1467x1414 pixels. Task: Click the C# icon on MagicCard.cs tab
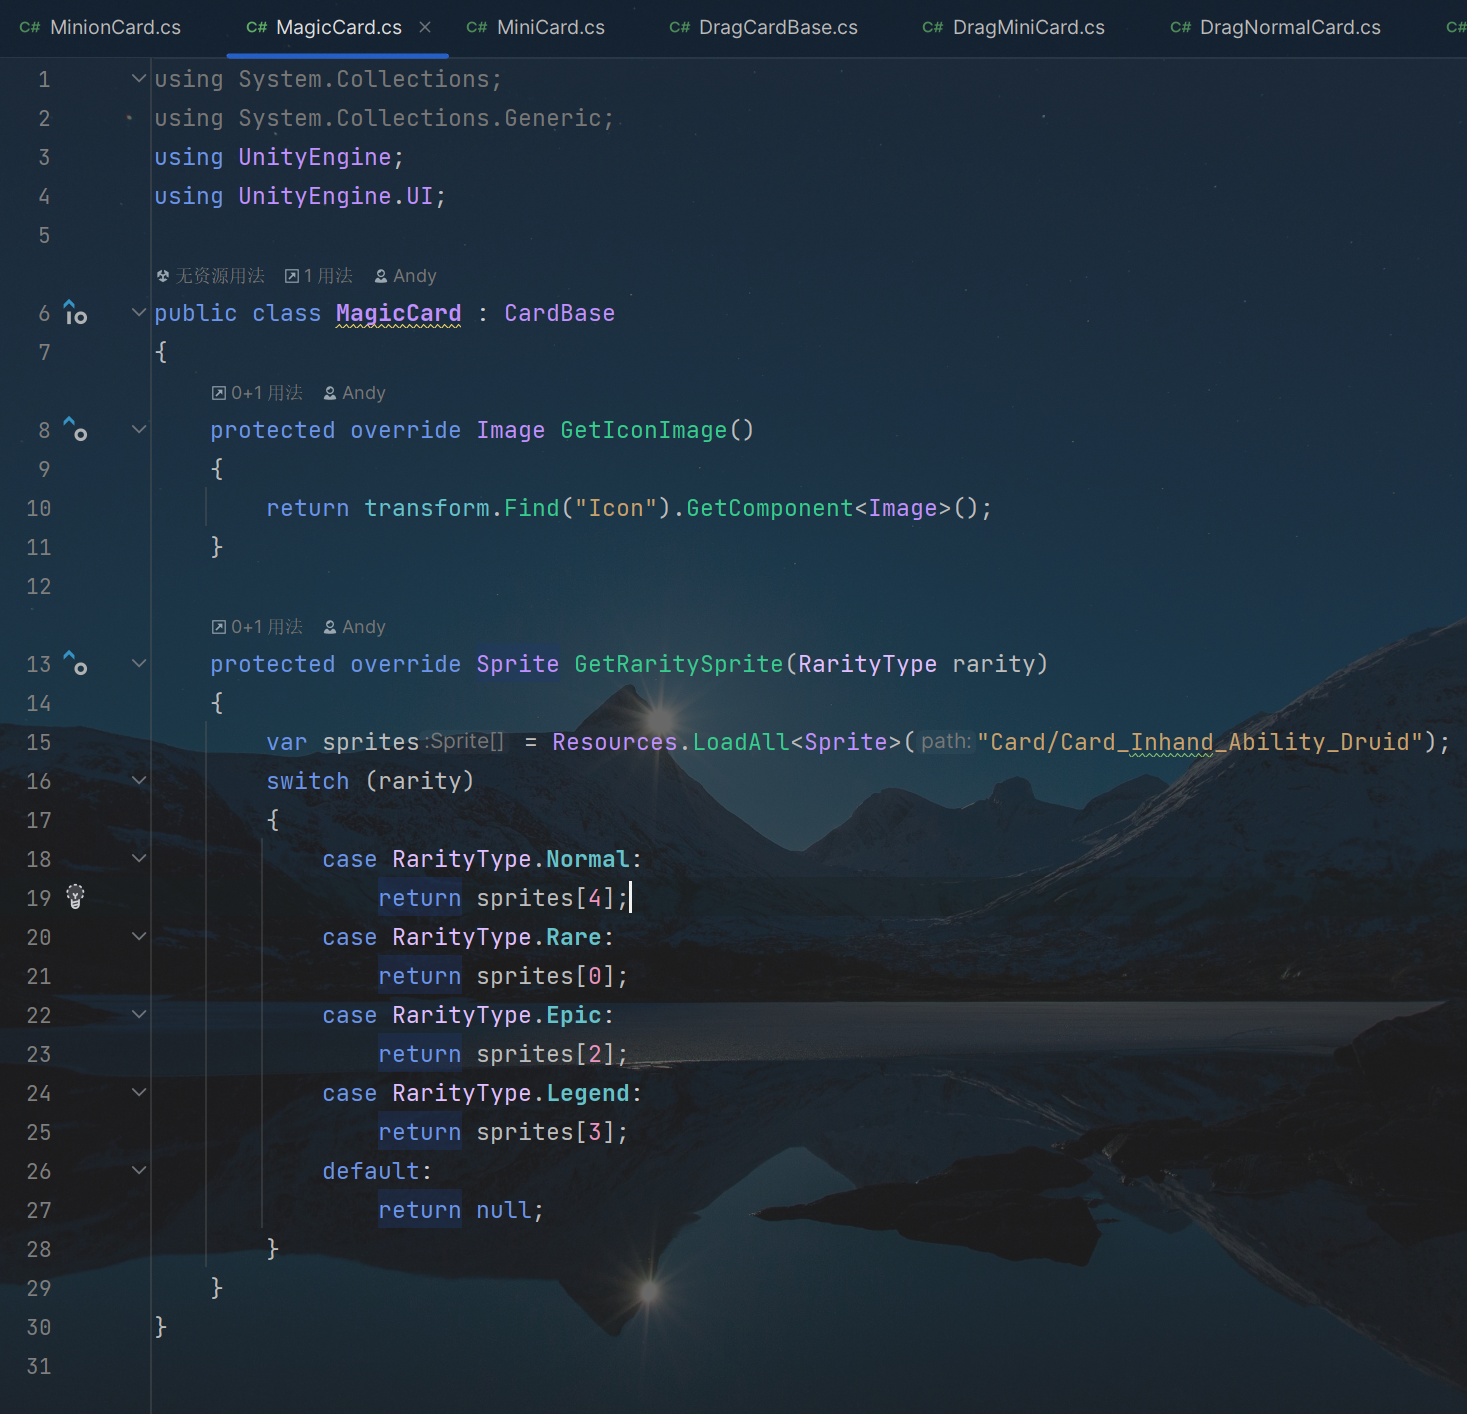[x=257, y=28]
